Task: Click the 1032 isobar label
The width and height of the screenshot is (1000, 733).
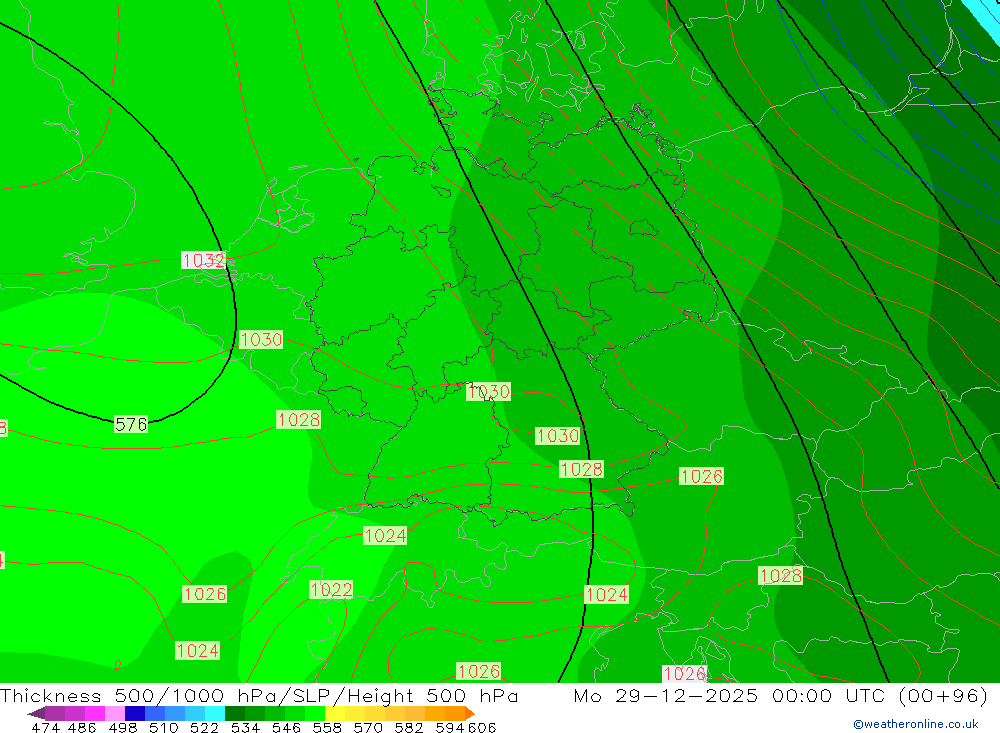Action: click(x=203, y=260)
